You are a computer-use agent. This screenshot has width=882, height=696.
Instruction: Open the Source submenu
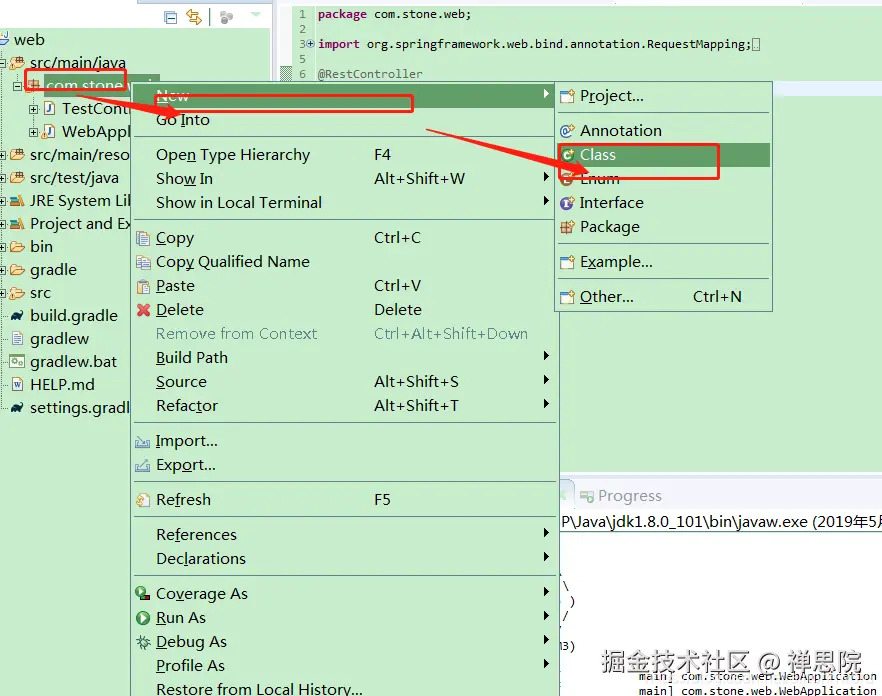click(344, 382)
